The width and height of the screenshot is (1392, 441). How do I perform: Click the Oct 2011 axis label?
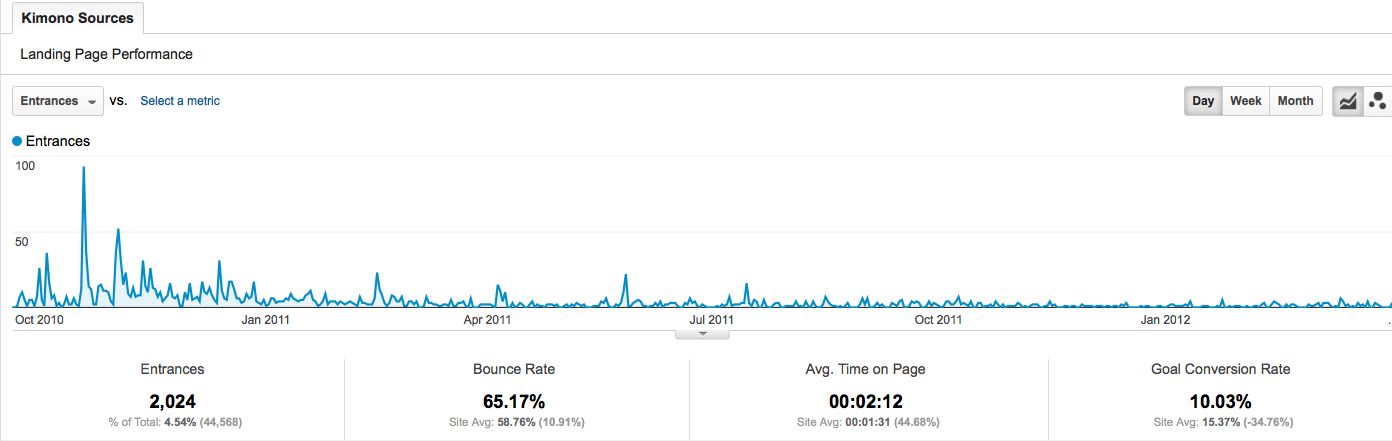click(938, 320)
